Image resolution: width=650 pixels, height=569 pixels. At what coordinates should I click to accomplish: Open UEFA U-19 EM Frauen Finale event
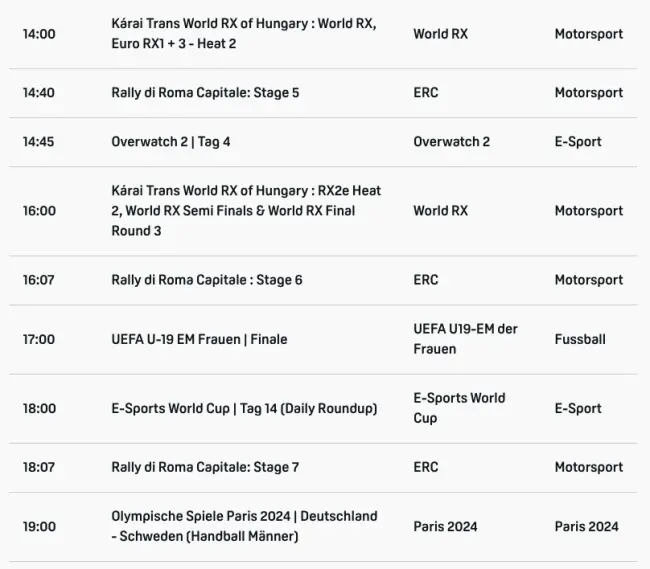[x=199, y=339]
